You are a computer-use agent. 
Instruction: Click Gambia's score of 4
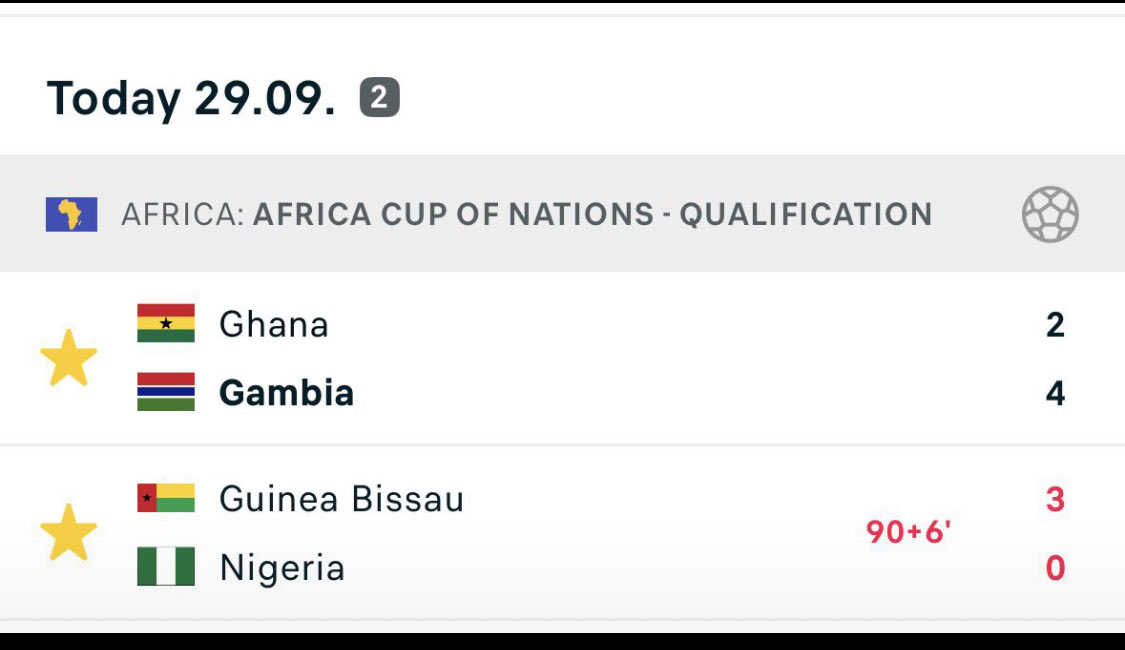[1055, 393]
